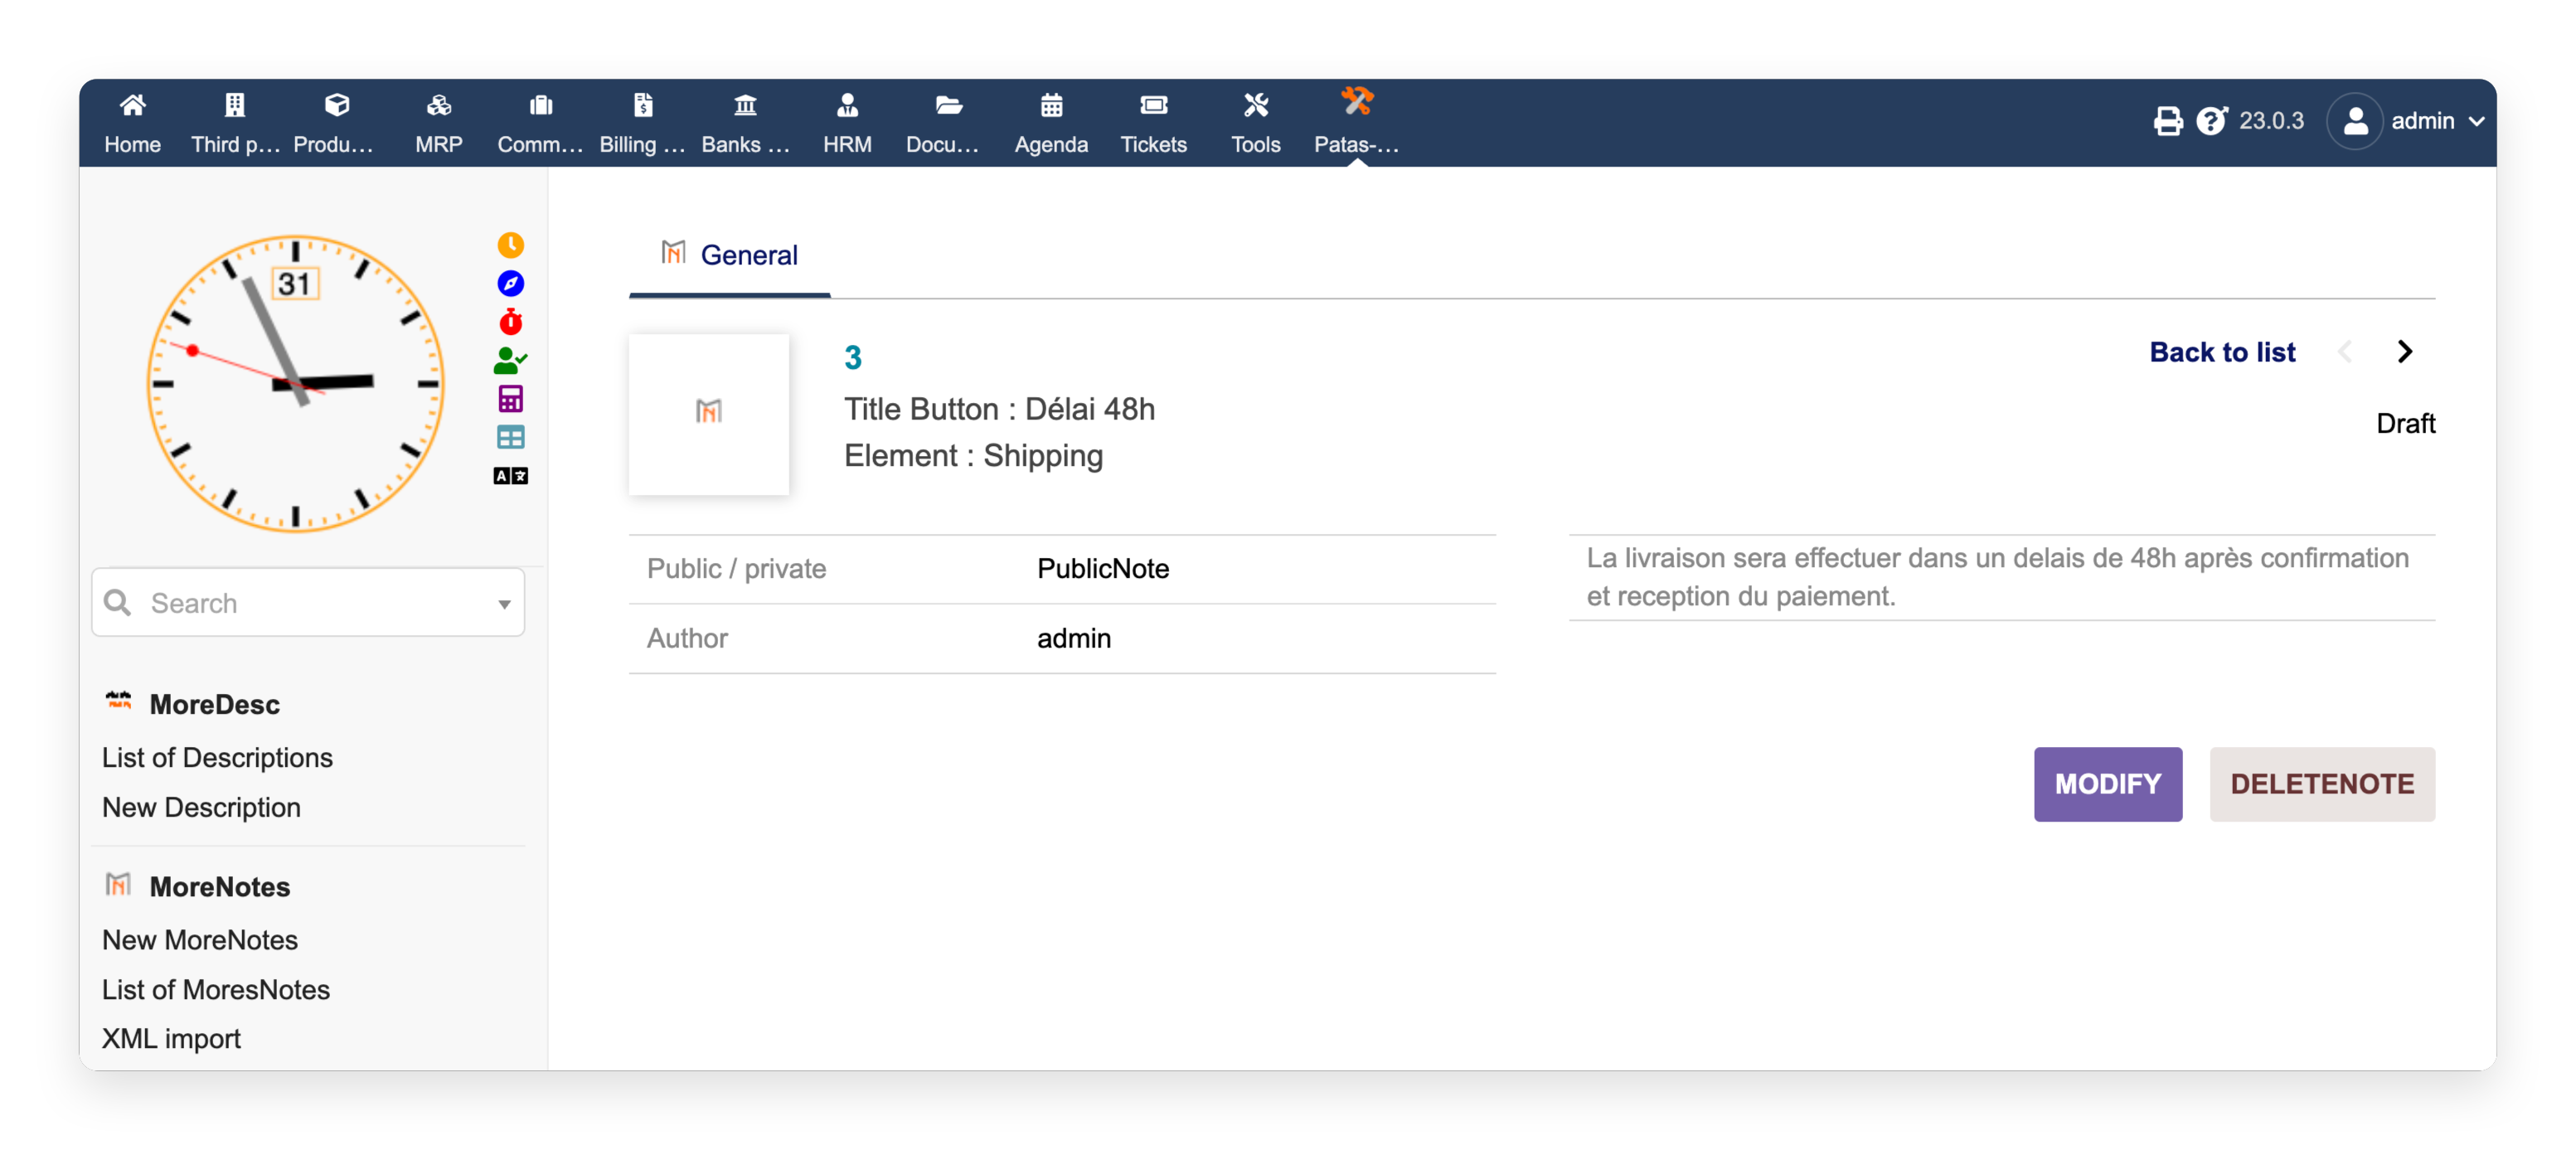Click the PublicNote value
The image size is (2576, 1150).
1103,568
